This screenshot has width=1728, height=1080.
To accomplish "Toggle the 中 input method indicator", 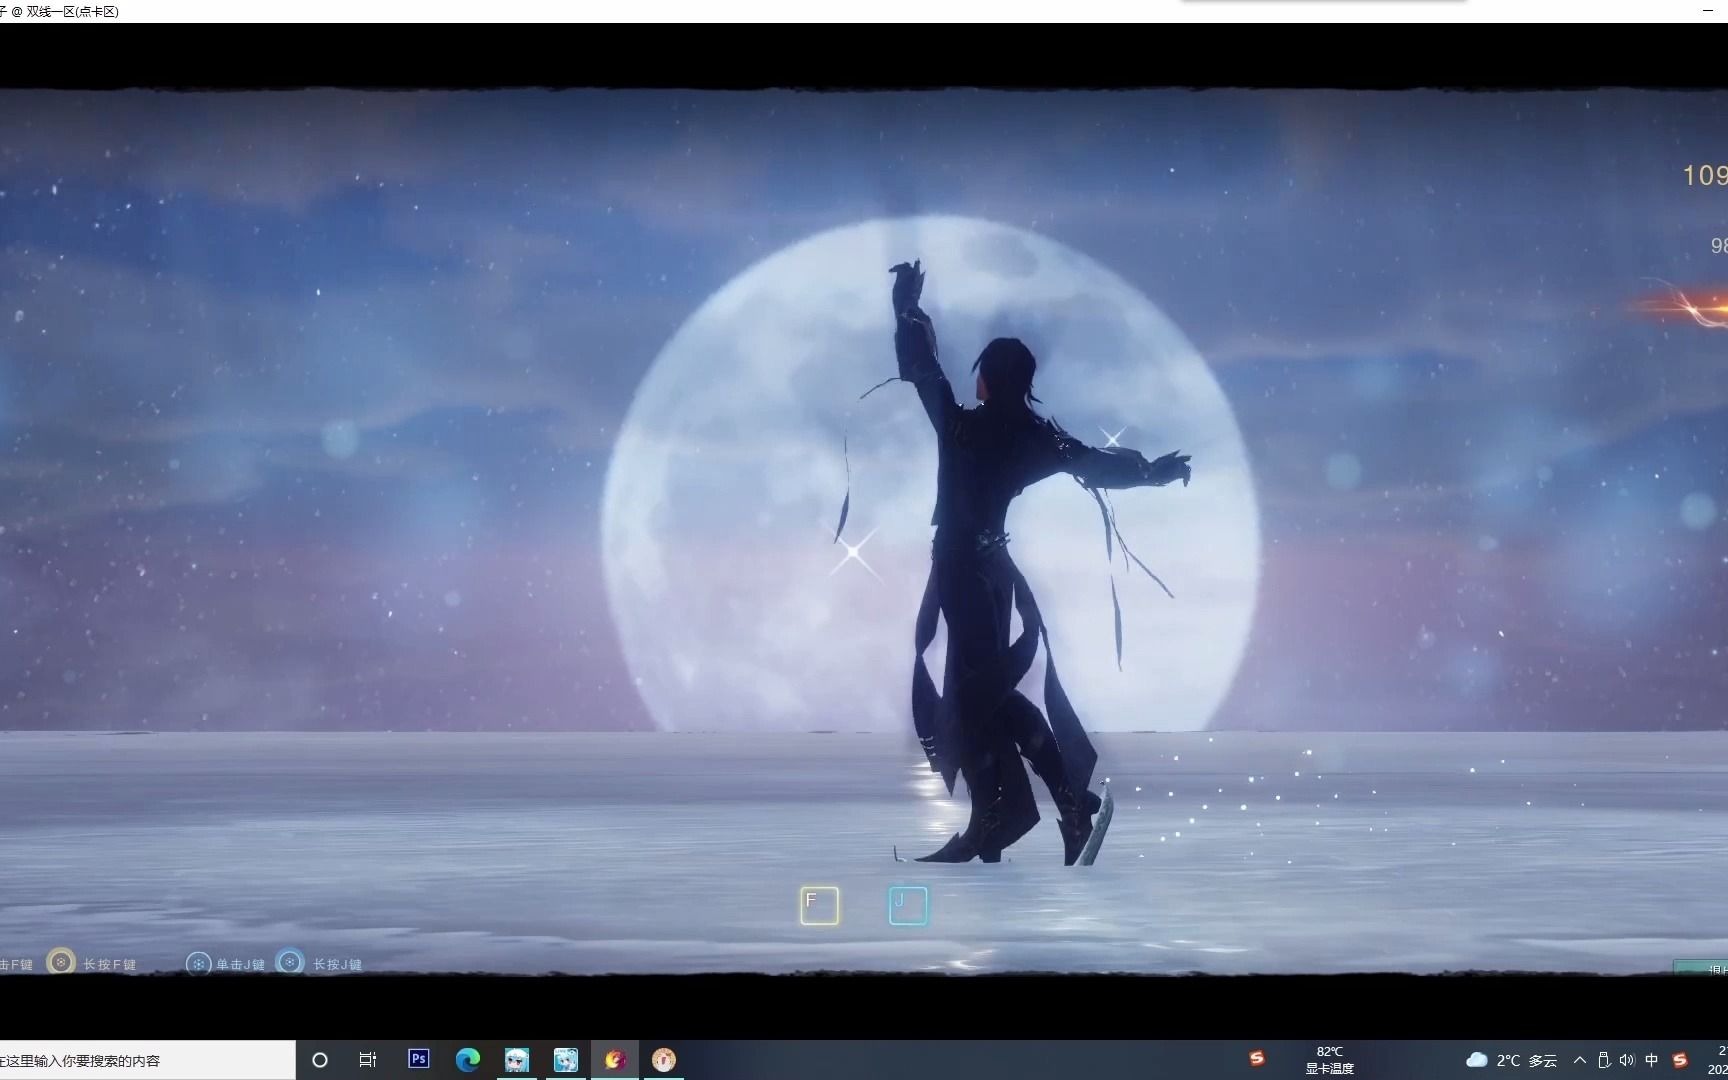I will [1652, 1060].
